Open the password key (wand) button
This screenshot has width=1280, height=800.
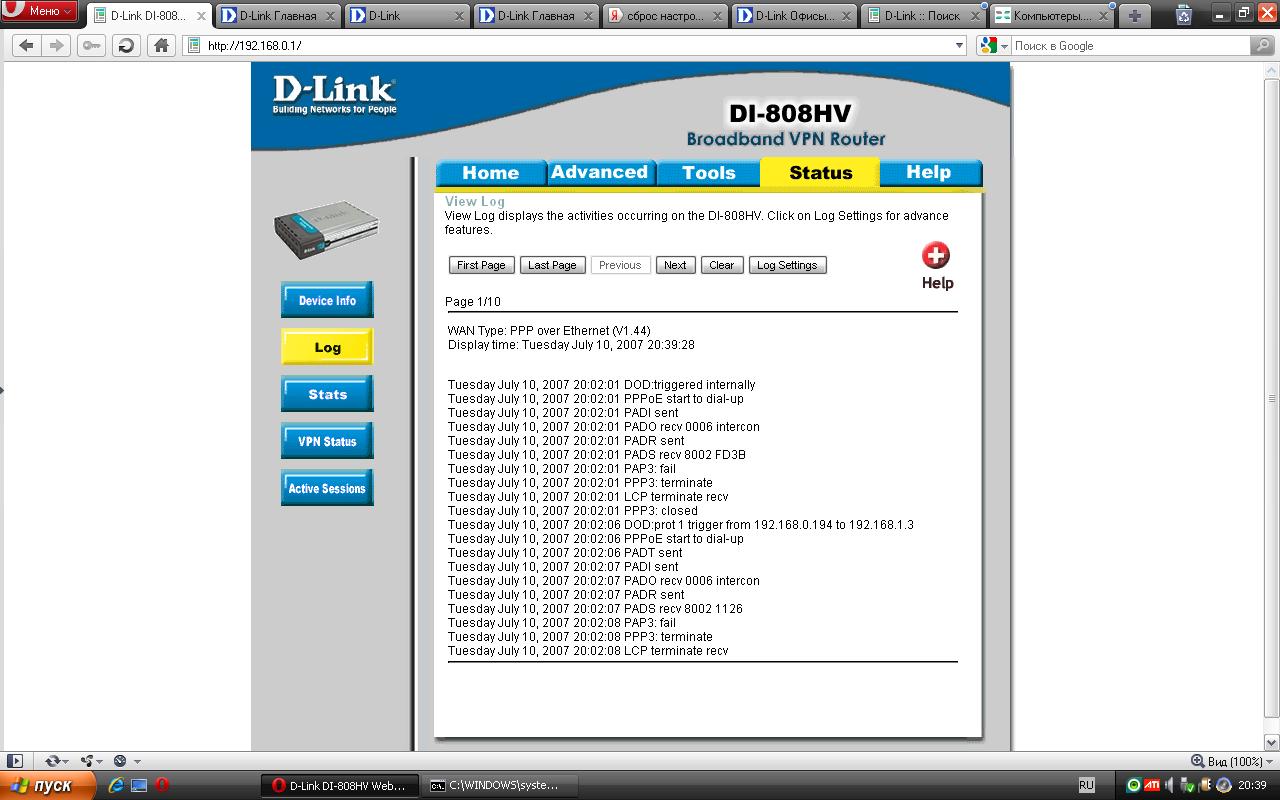pyautogui.click(x=91, y=45)
